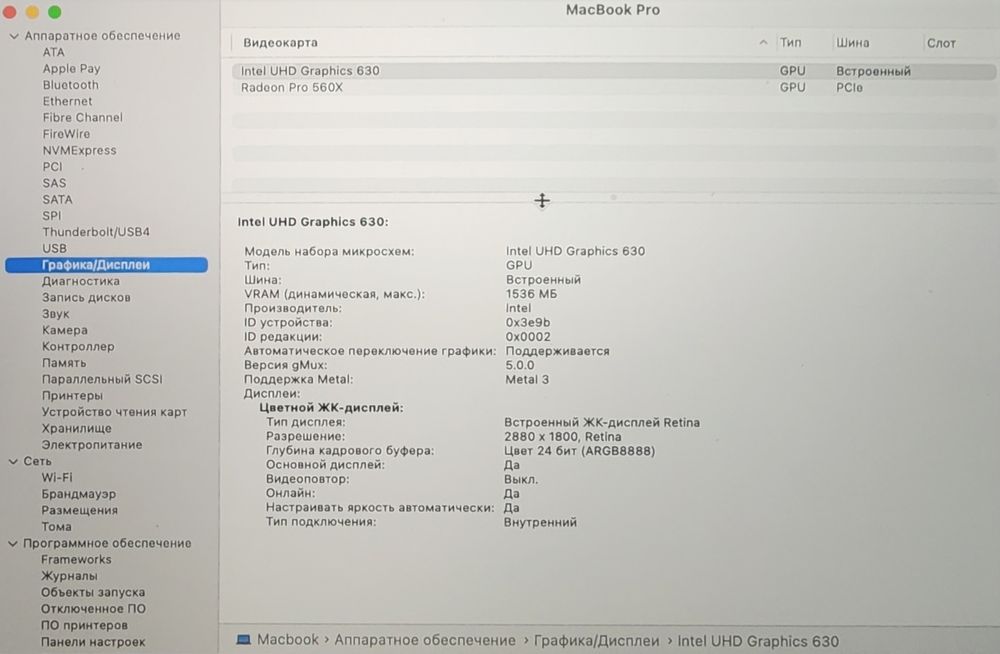Click the pane divider between table and details
This screenshot has height=654, width=1000.
coord(542,201)
